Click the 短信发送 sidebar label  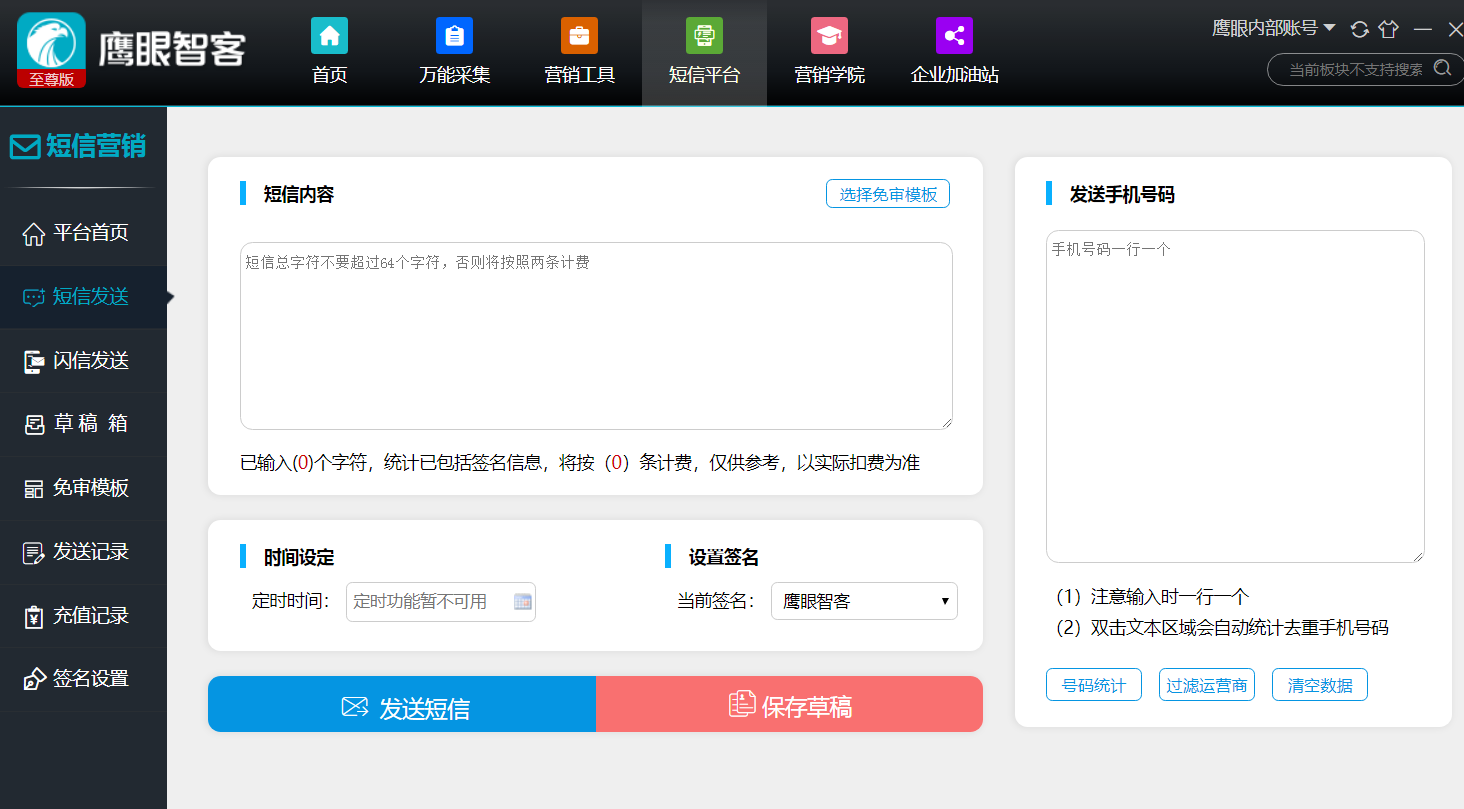pos(91,297)
